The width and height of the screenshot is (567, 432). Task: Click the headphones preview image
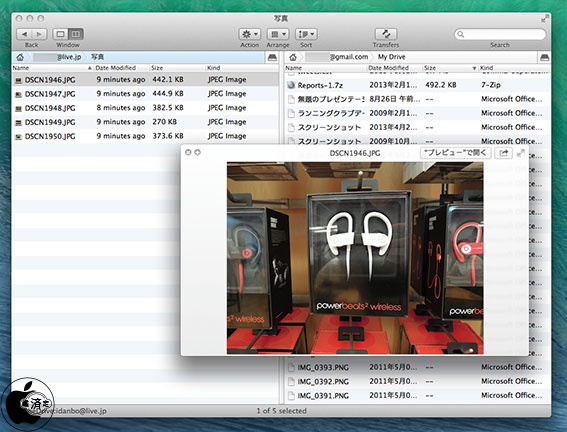coord(355,258)
